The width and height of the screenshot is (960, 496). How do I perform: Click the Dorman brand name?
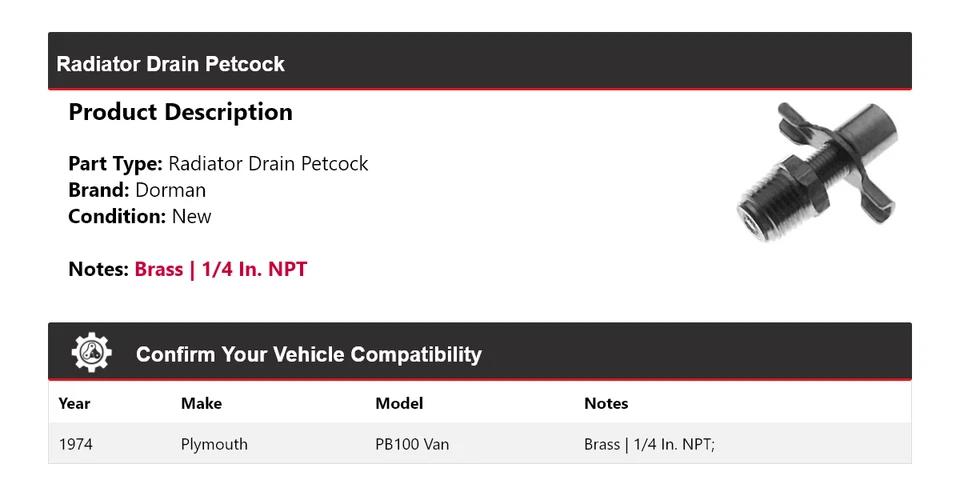171,190
